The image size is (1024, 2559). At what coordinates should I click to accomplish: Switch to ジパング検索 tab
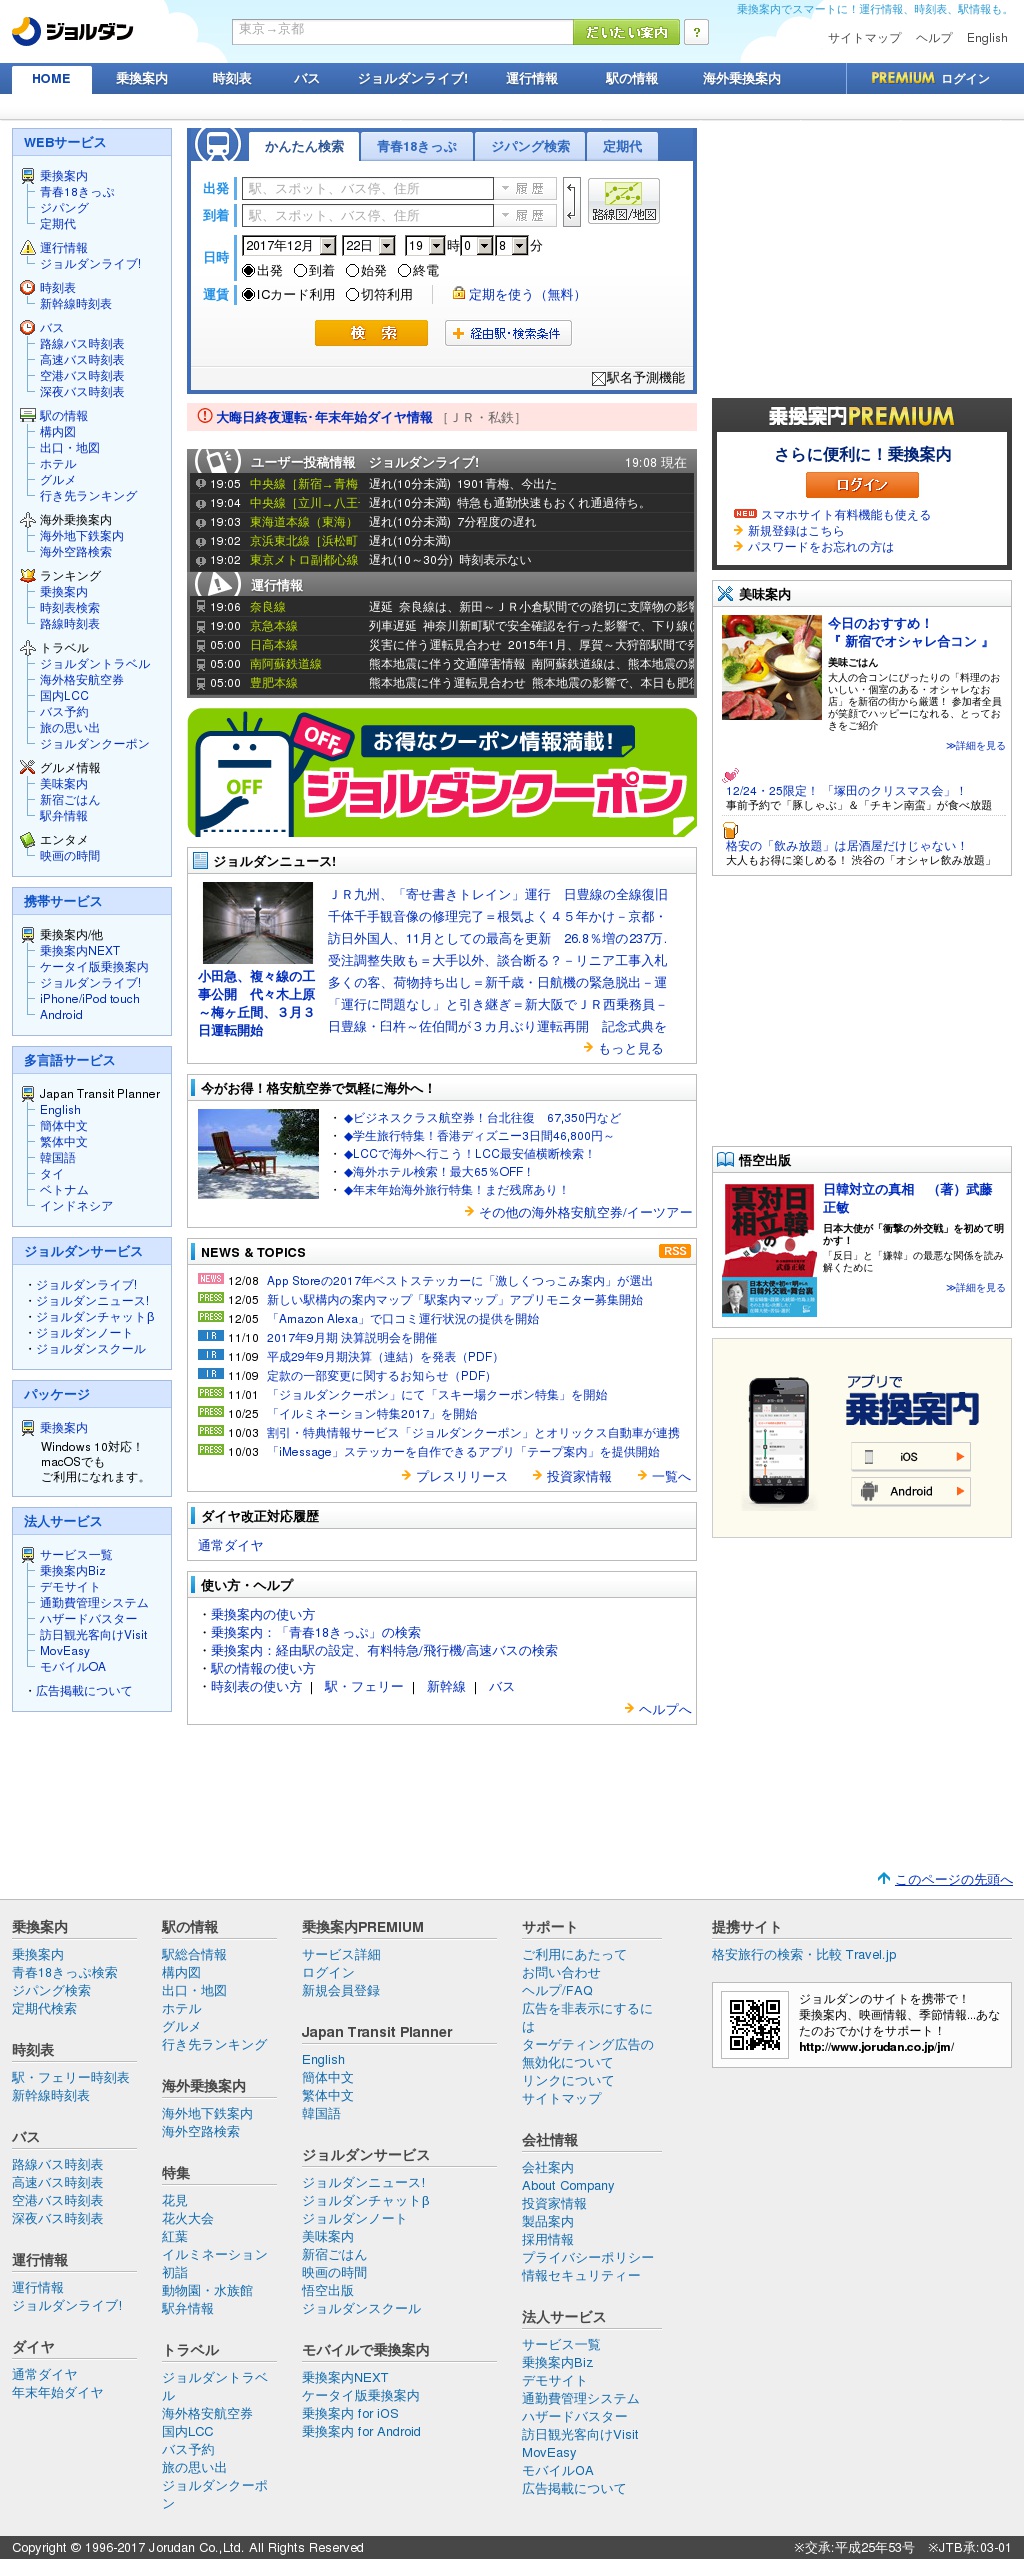click(x=529, y=147)
